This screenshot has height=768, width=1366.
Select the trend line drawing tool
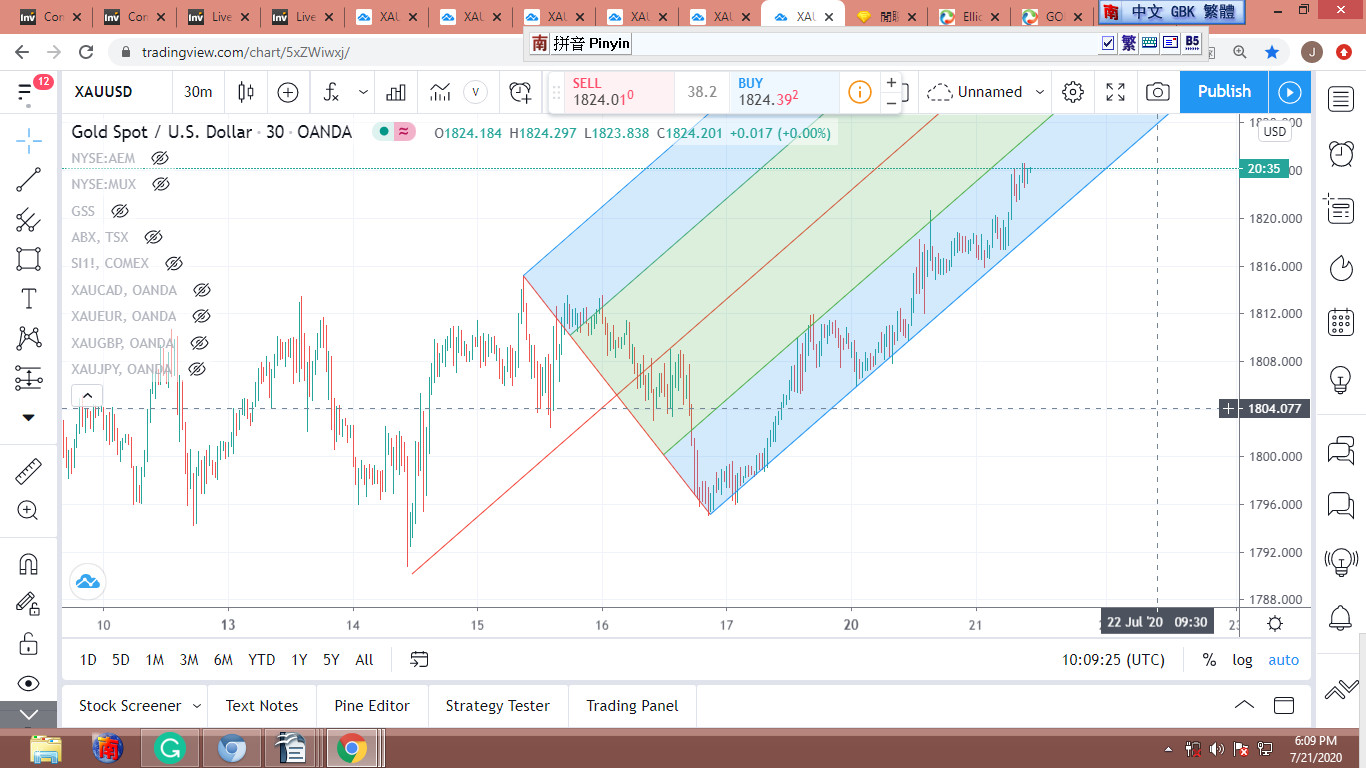[x=28, y=180]
